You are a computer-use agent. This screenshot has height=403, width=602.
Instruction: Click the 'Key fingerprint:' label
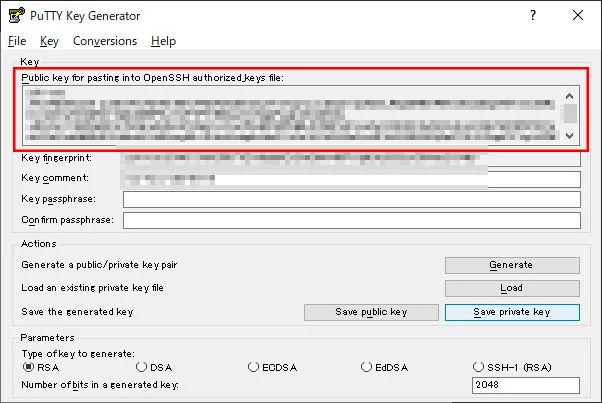pos(56,158)
